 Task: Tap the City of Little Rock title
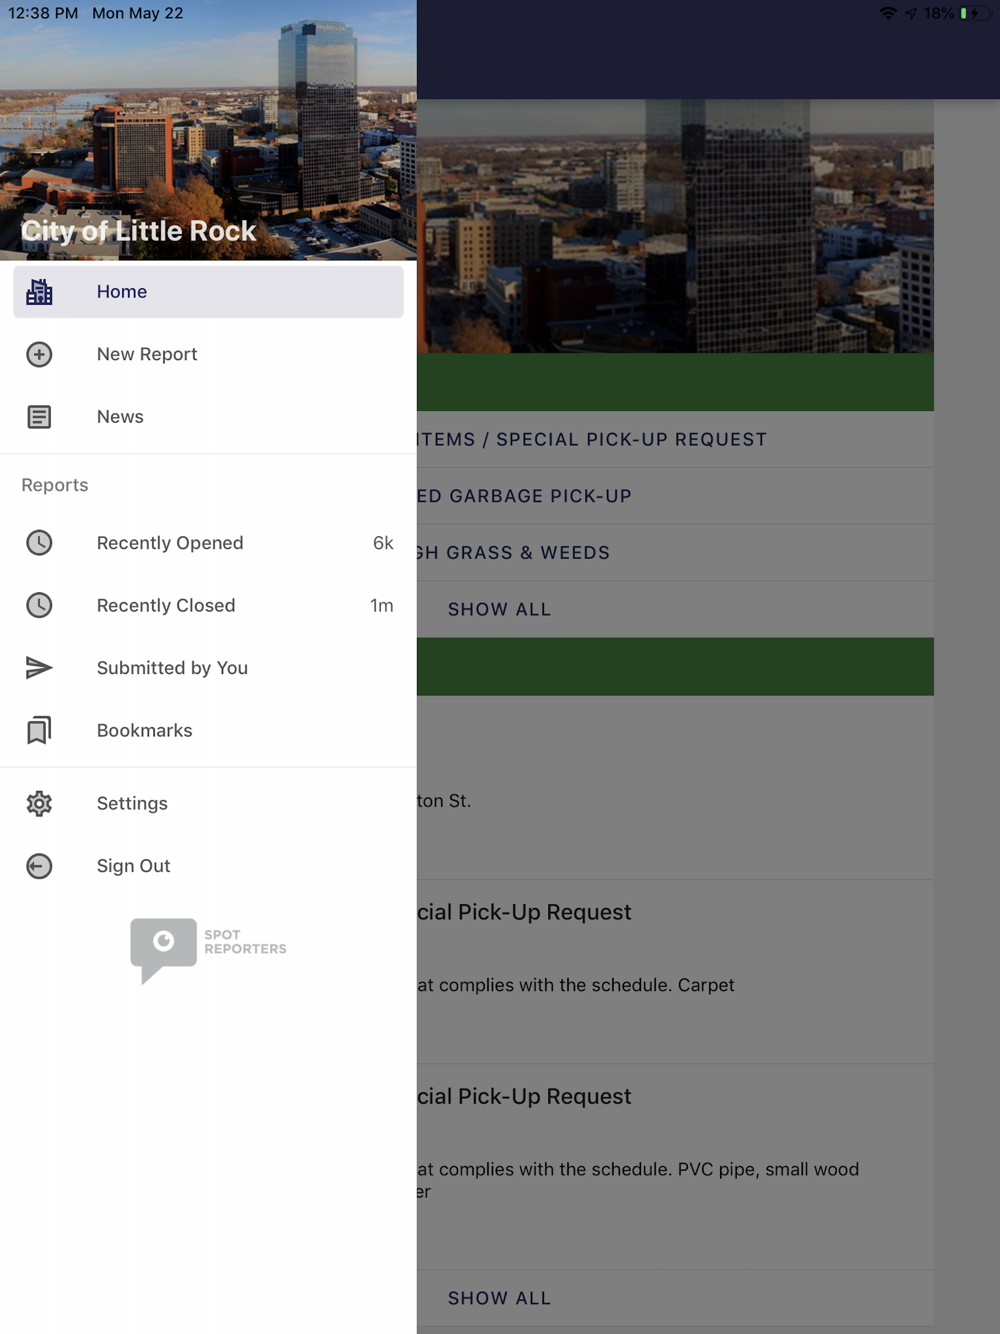pos(139,231)
